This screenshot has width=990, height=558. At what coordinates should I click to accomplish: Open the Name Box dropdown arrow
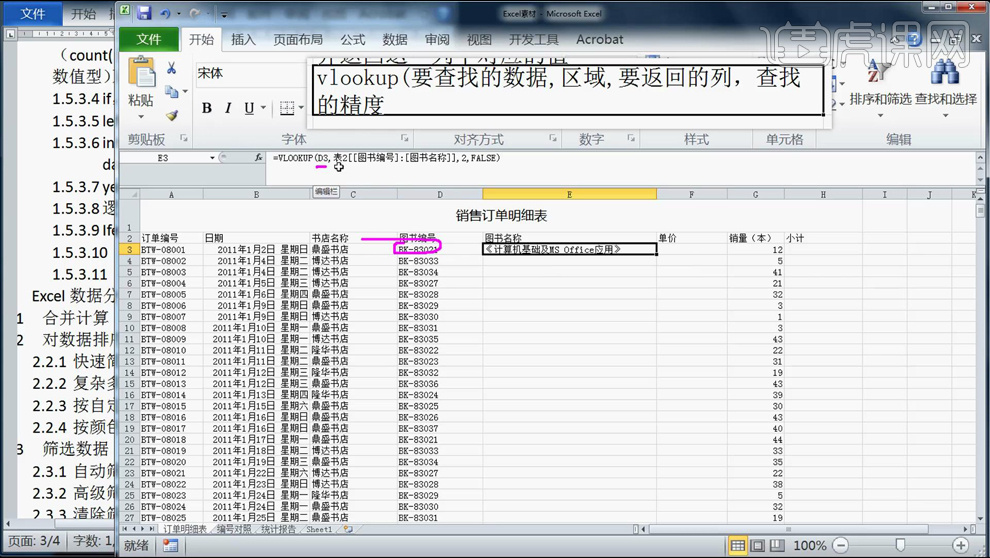(212, 158)
